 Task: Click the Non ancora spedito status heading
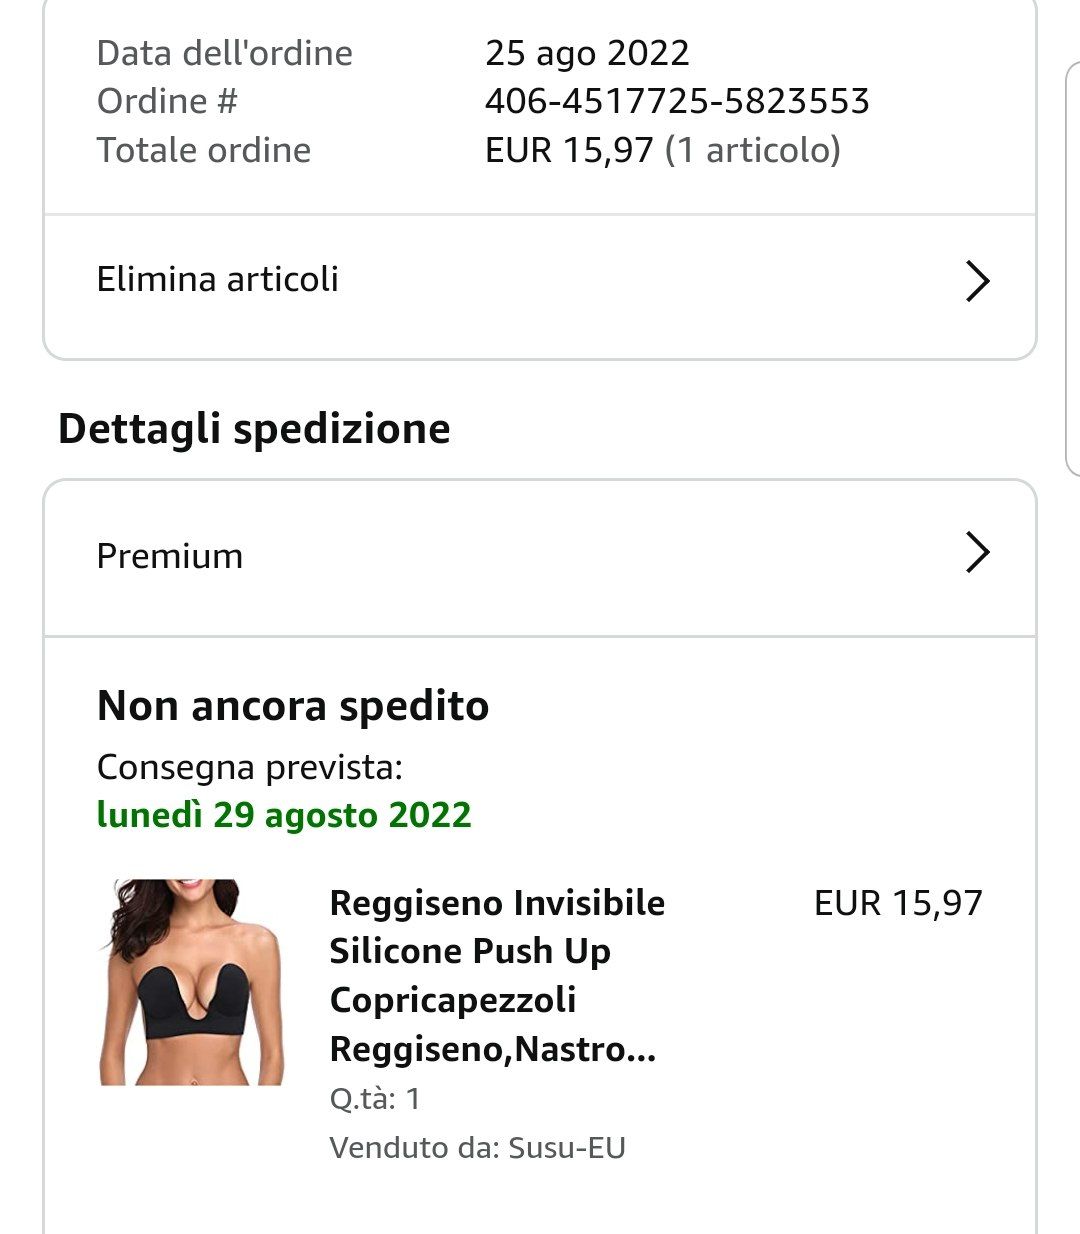click(293, 706)
